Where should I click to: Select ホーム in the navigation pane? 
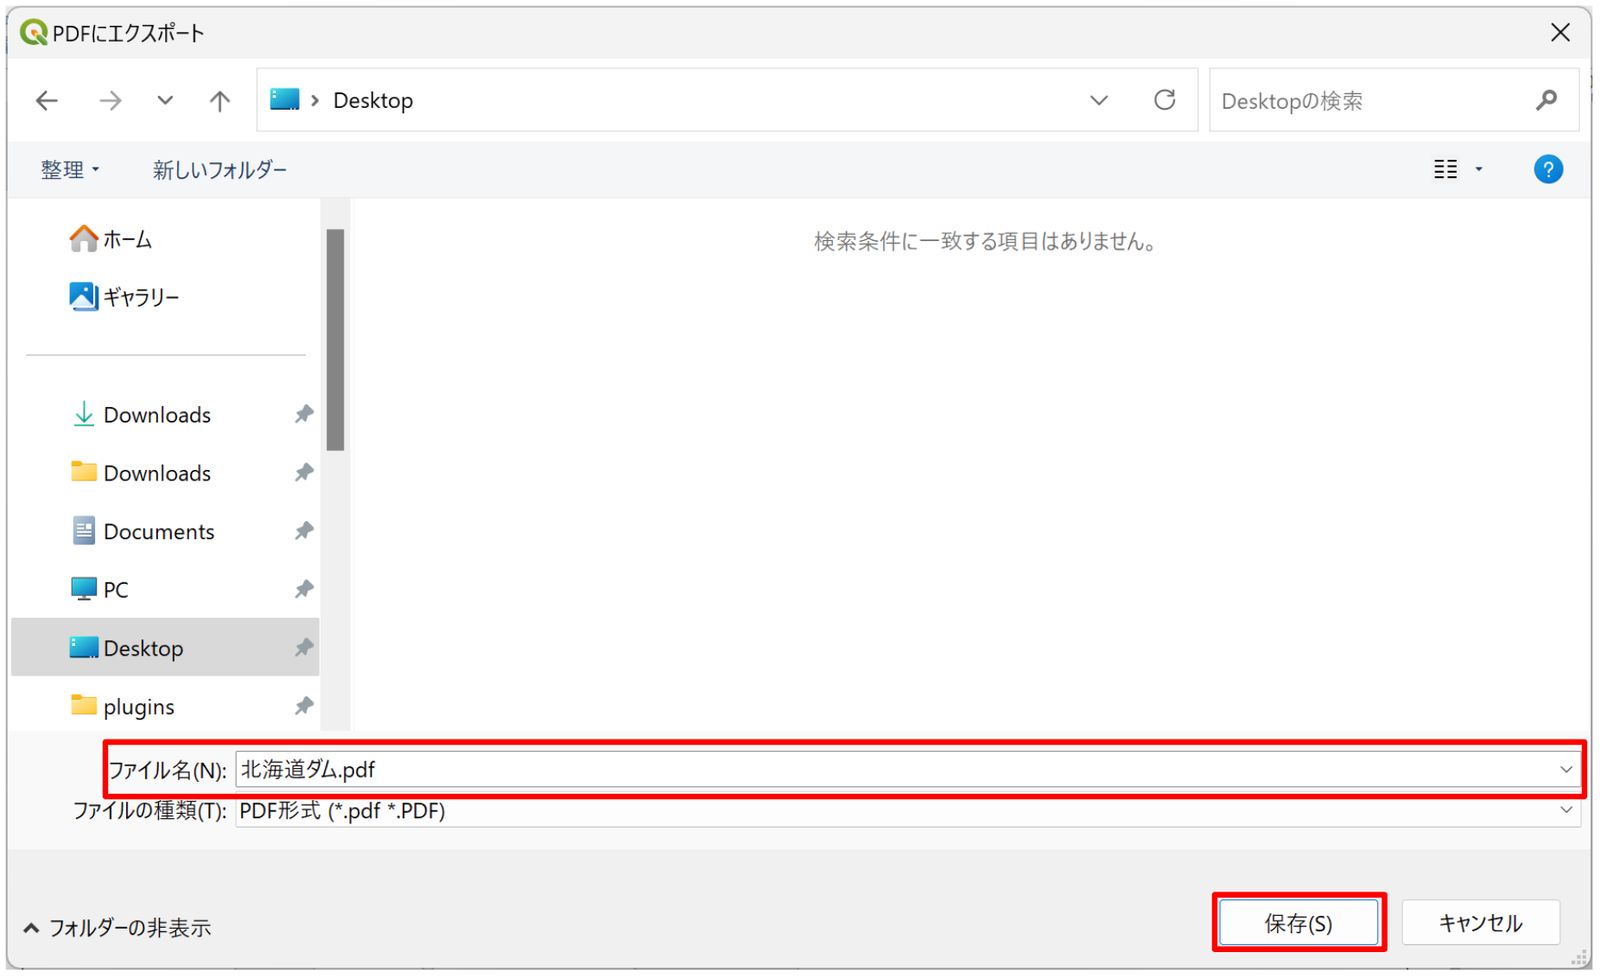click(111, 239)
